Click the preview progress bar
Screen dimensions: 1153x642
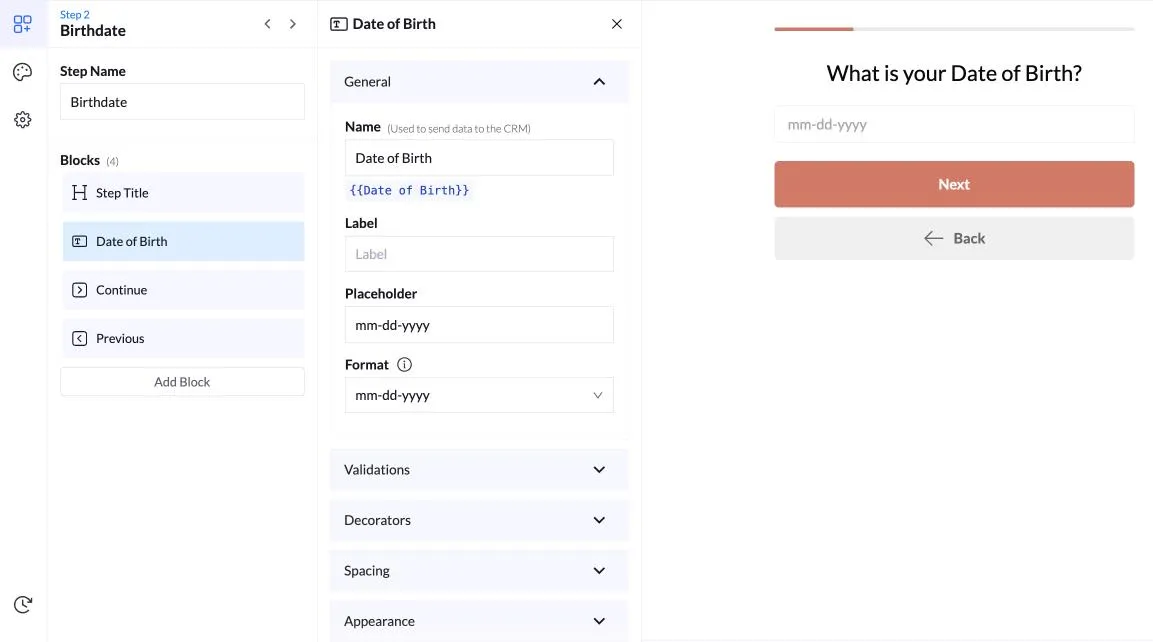[x=954, y=29]
